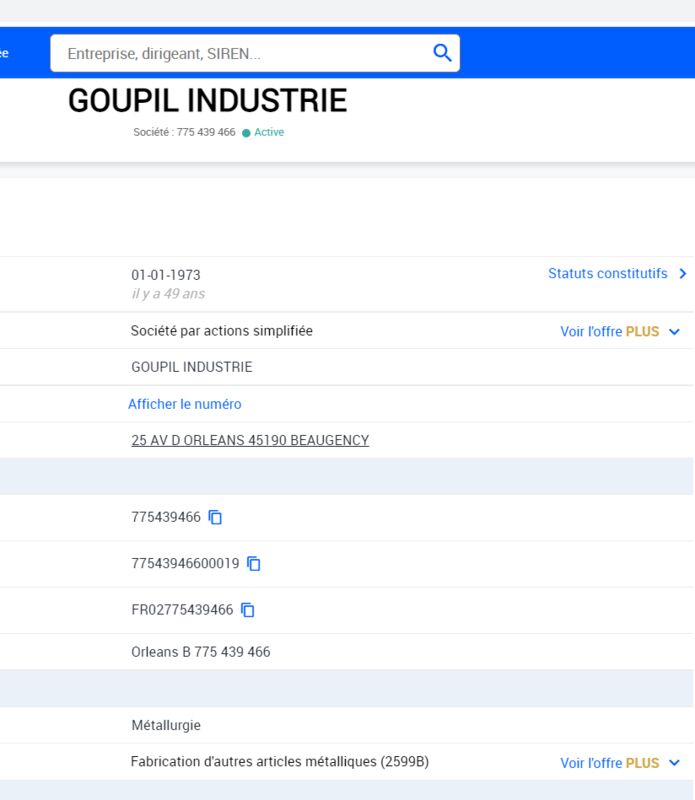Click the VAT value FR02775439466
The height and width of the screenshot is (800, 695).
click(182, 610)
